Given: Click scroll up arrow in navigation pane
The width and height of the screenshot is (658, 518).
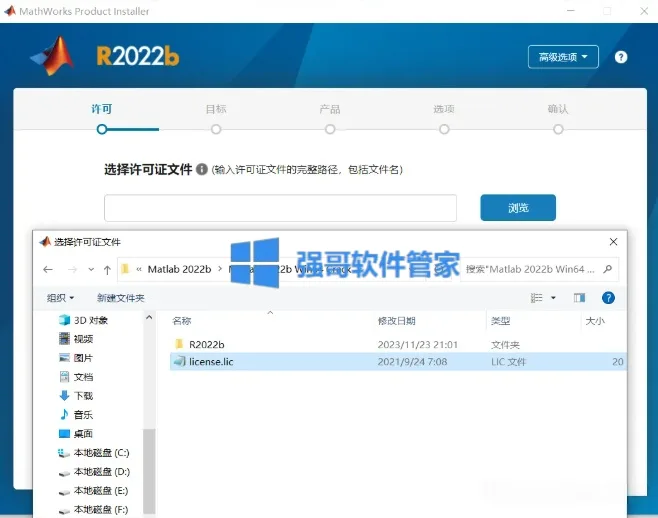Looking at the screenshot, I should point(149,318).
